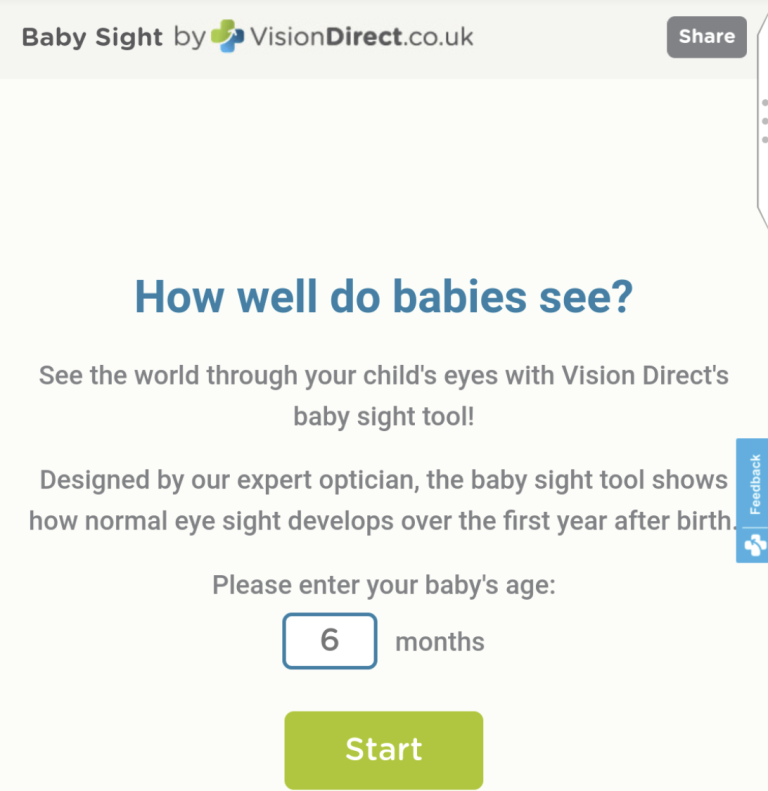Open the VisionDirect.co.uk wordmark link
The width and height of the screenshot is (768, 791).
pos(362,37)
